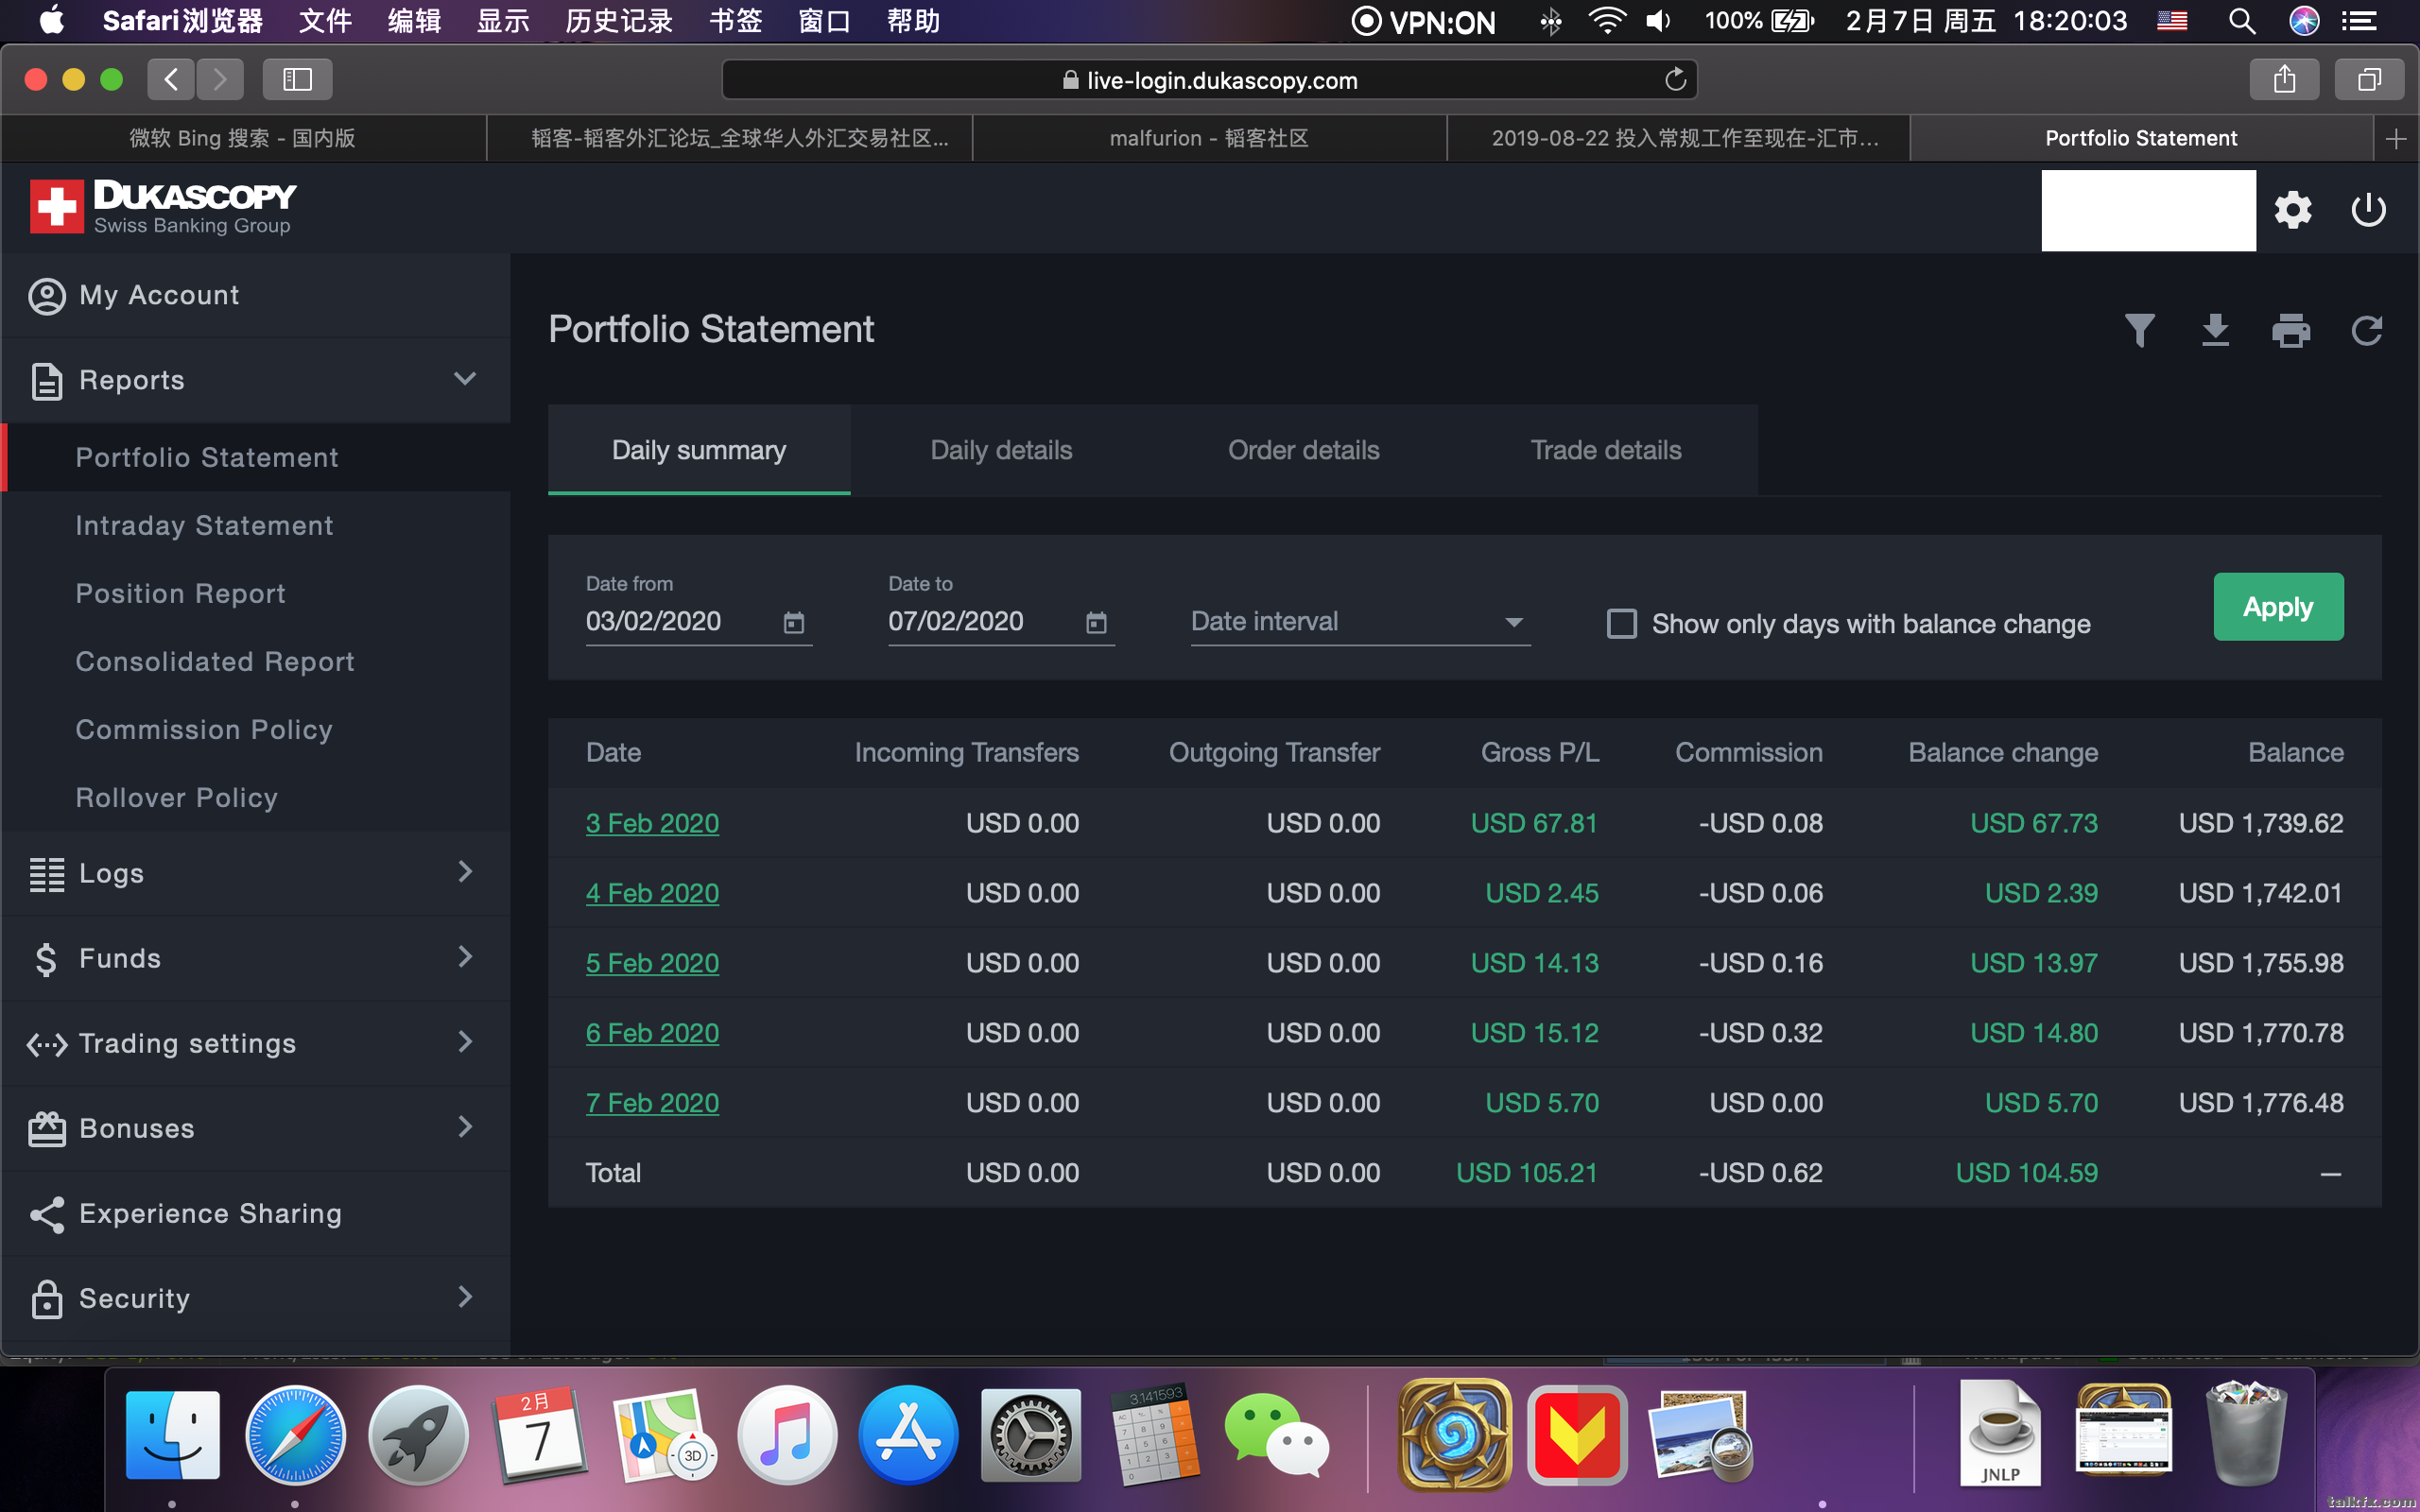2420x1512 pixels.
Task: Reload page in Safari address bar
Action: (x=1675, y=79)
